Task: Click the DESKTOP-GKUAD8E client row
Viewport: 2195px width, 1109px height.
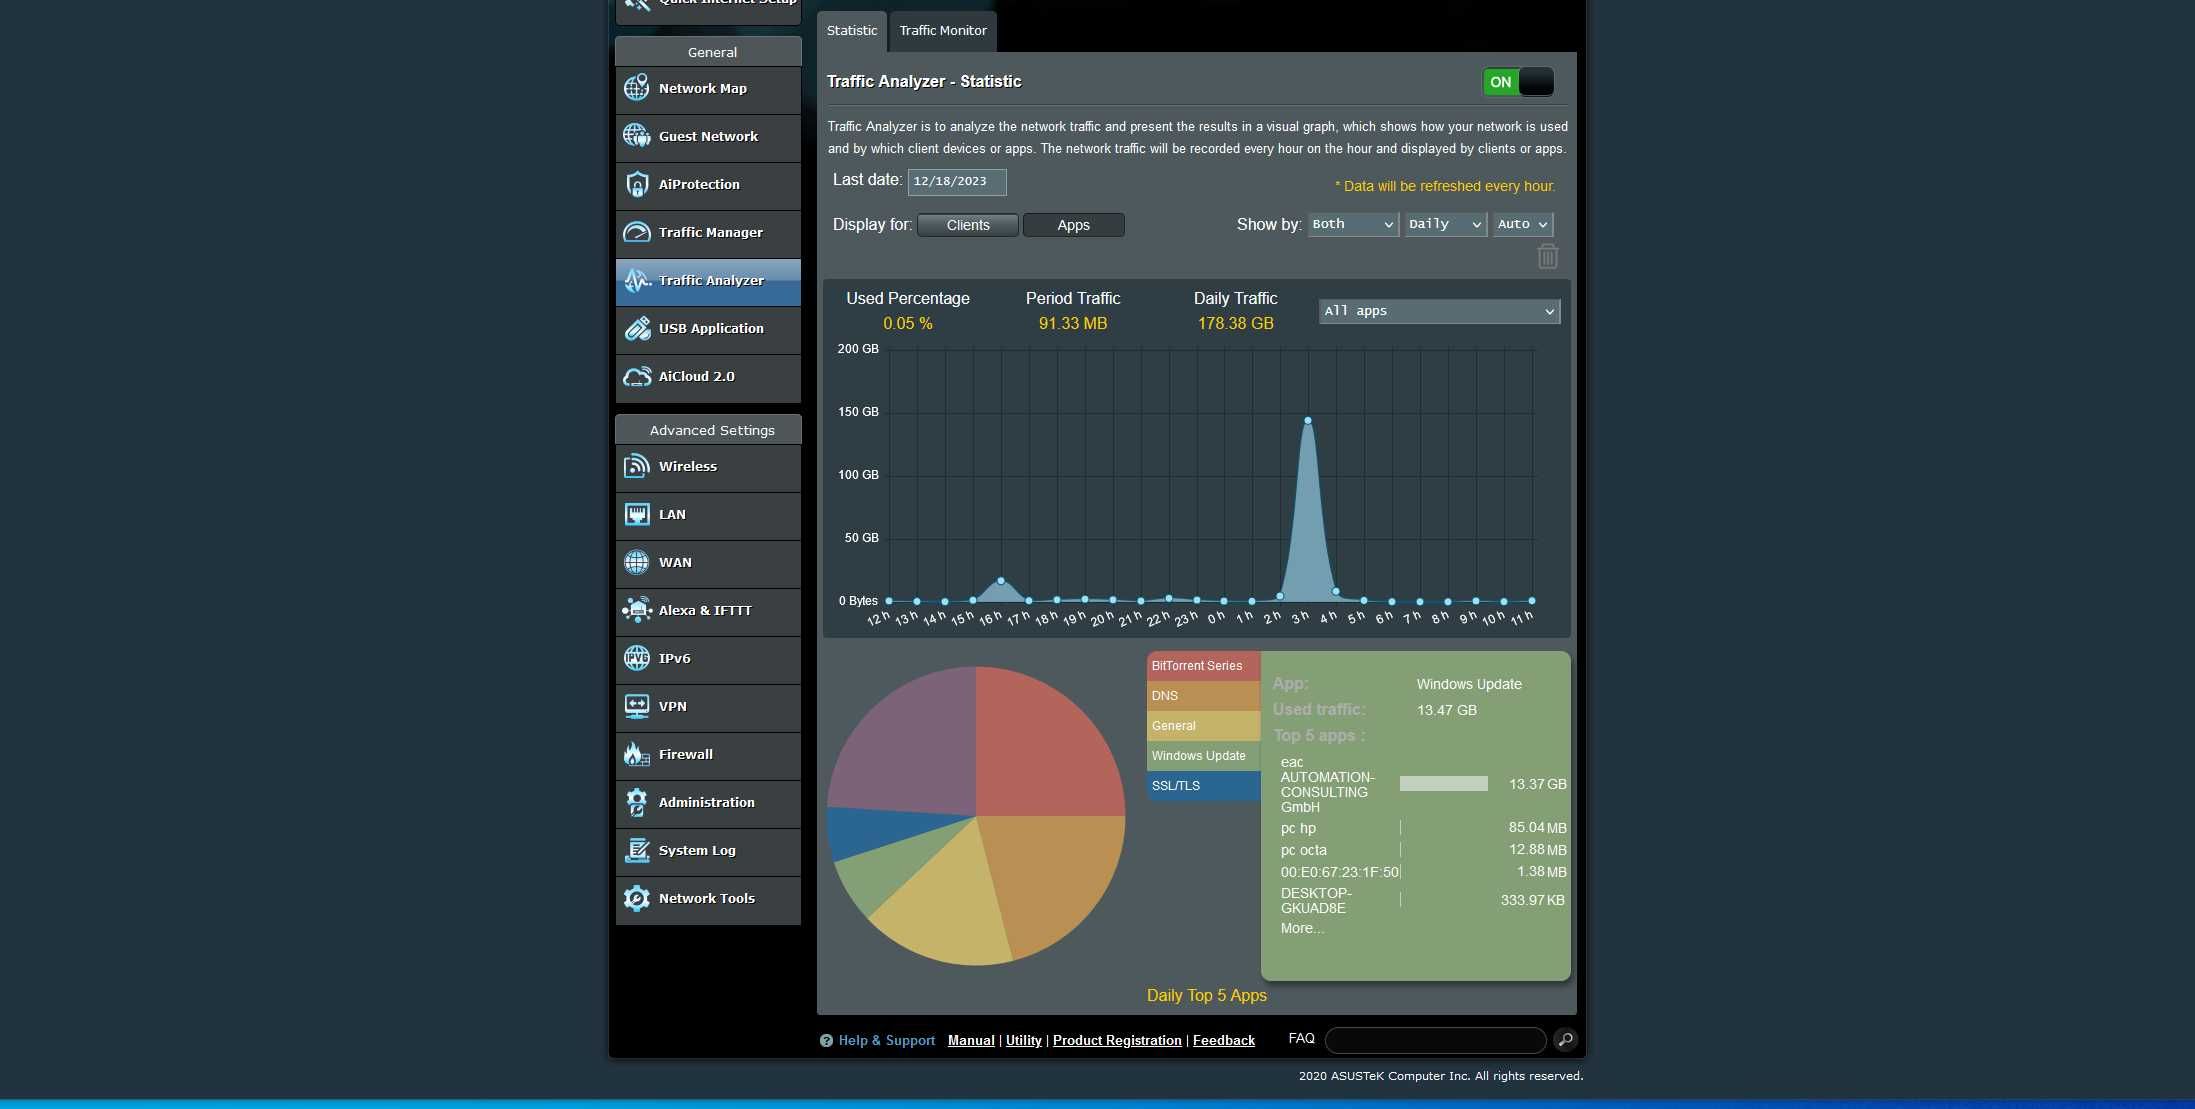Action: click(1423, 900)
